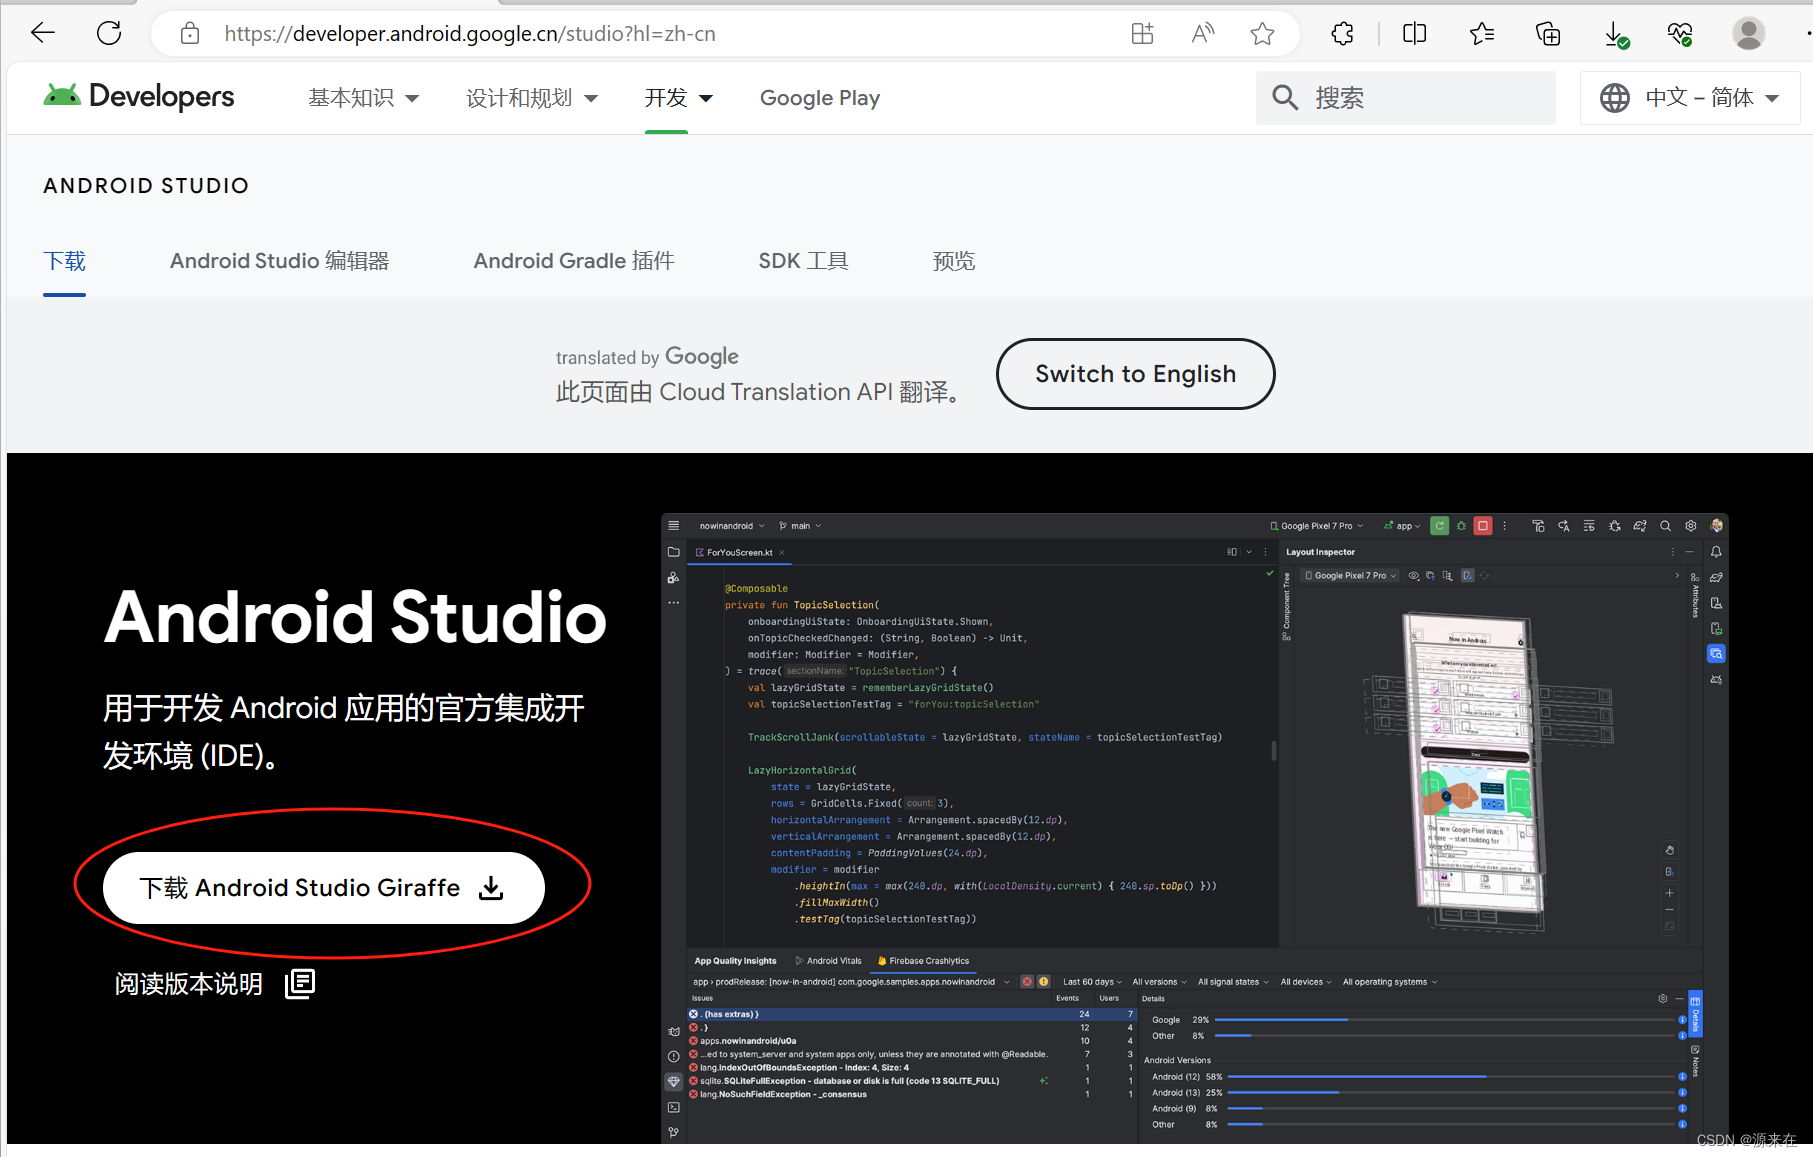
Task: Enable split screen view
Action: 1414,34
